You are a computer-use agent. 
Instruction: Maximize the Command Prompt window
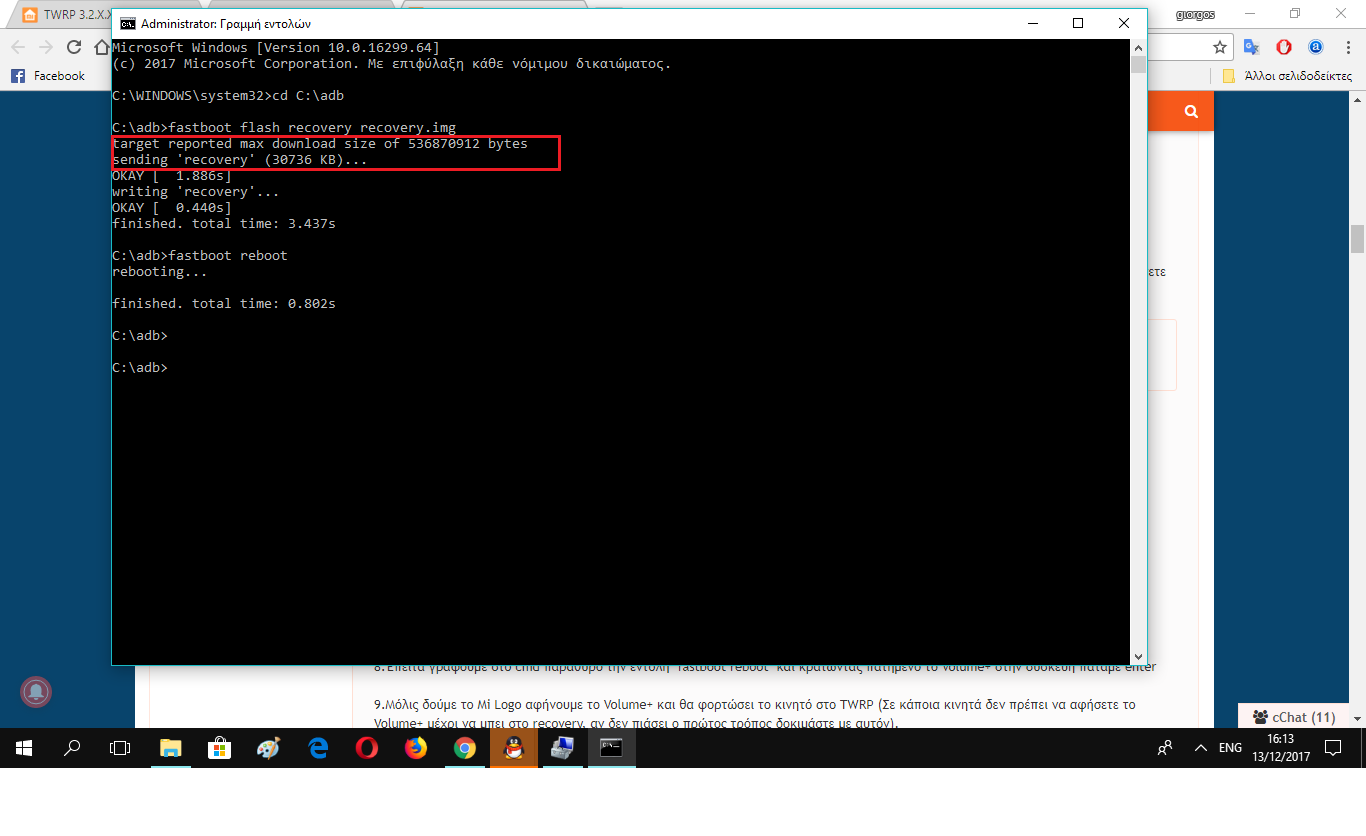1078,23
